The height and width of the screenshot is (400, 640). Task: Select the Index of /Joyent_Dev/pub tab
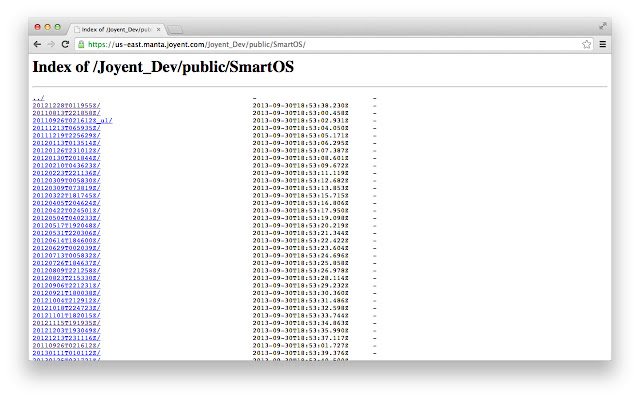(116, 29)
